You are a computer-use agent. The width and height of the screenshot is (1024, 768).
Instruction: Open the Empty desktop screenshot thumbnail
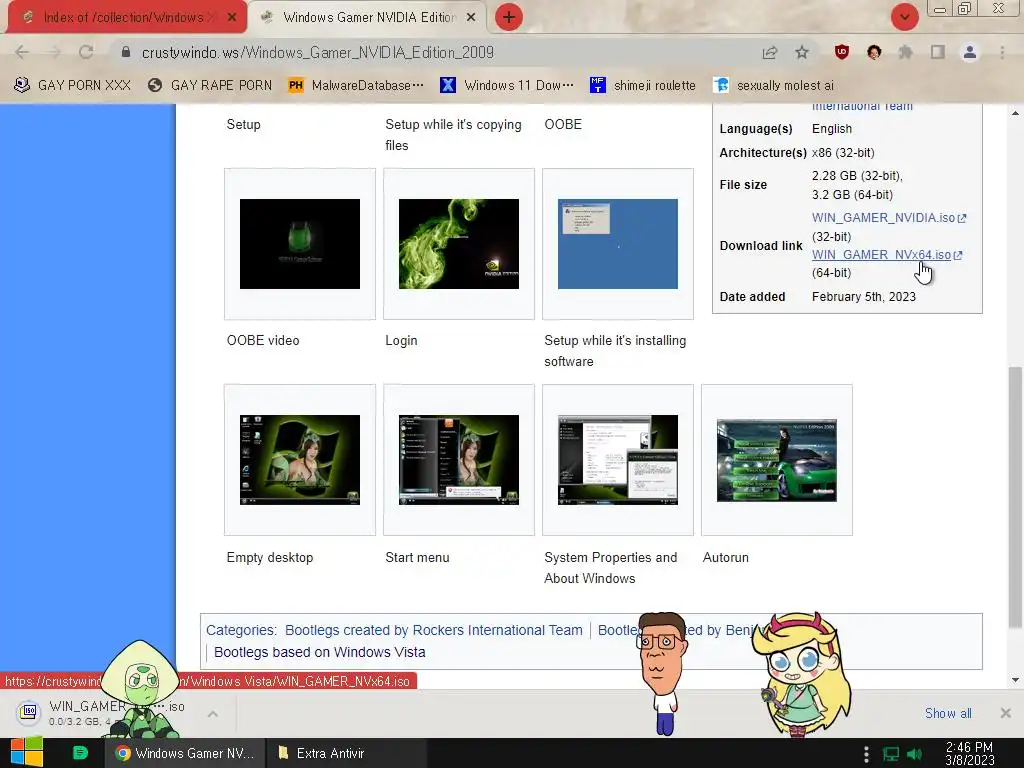300,460
